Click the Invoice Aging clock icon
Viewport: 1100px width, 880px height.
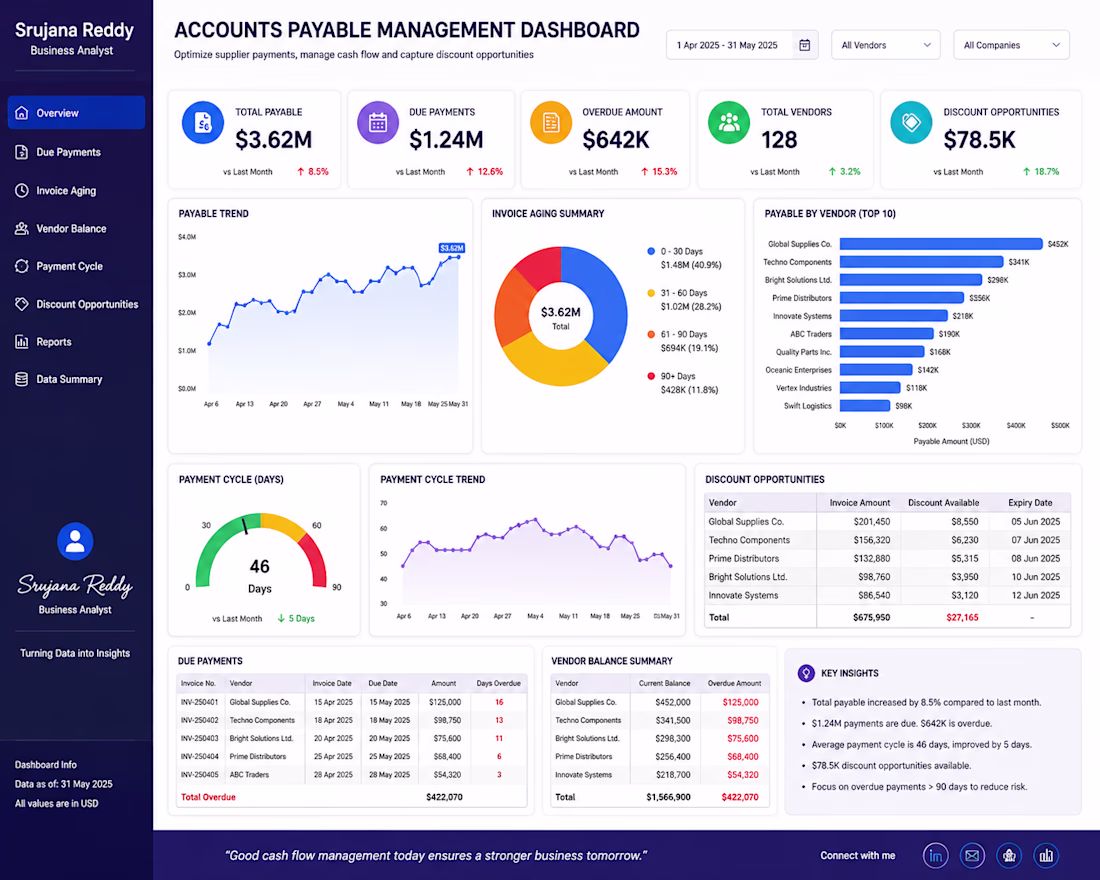click(22, 190)
